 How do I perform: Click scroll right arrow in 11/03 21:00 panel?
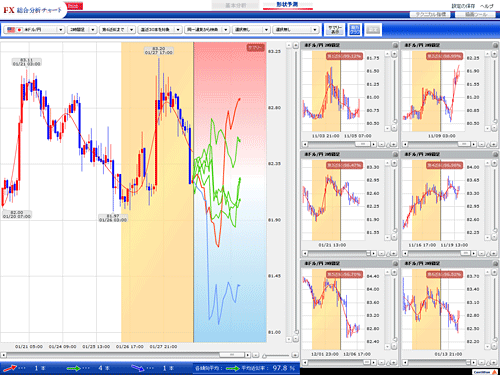point(374,144)
